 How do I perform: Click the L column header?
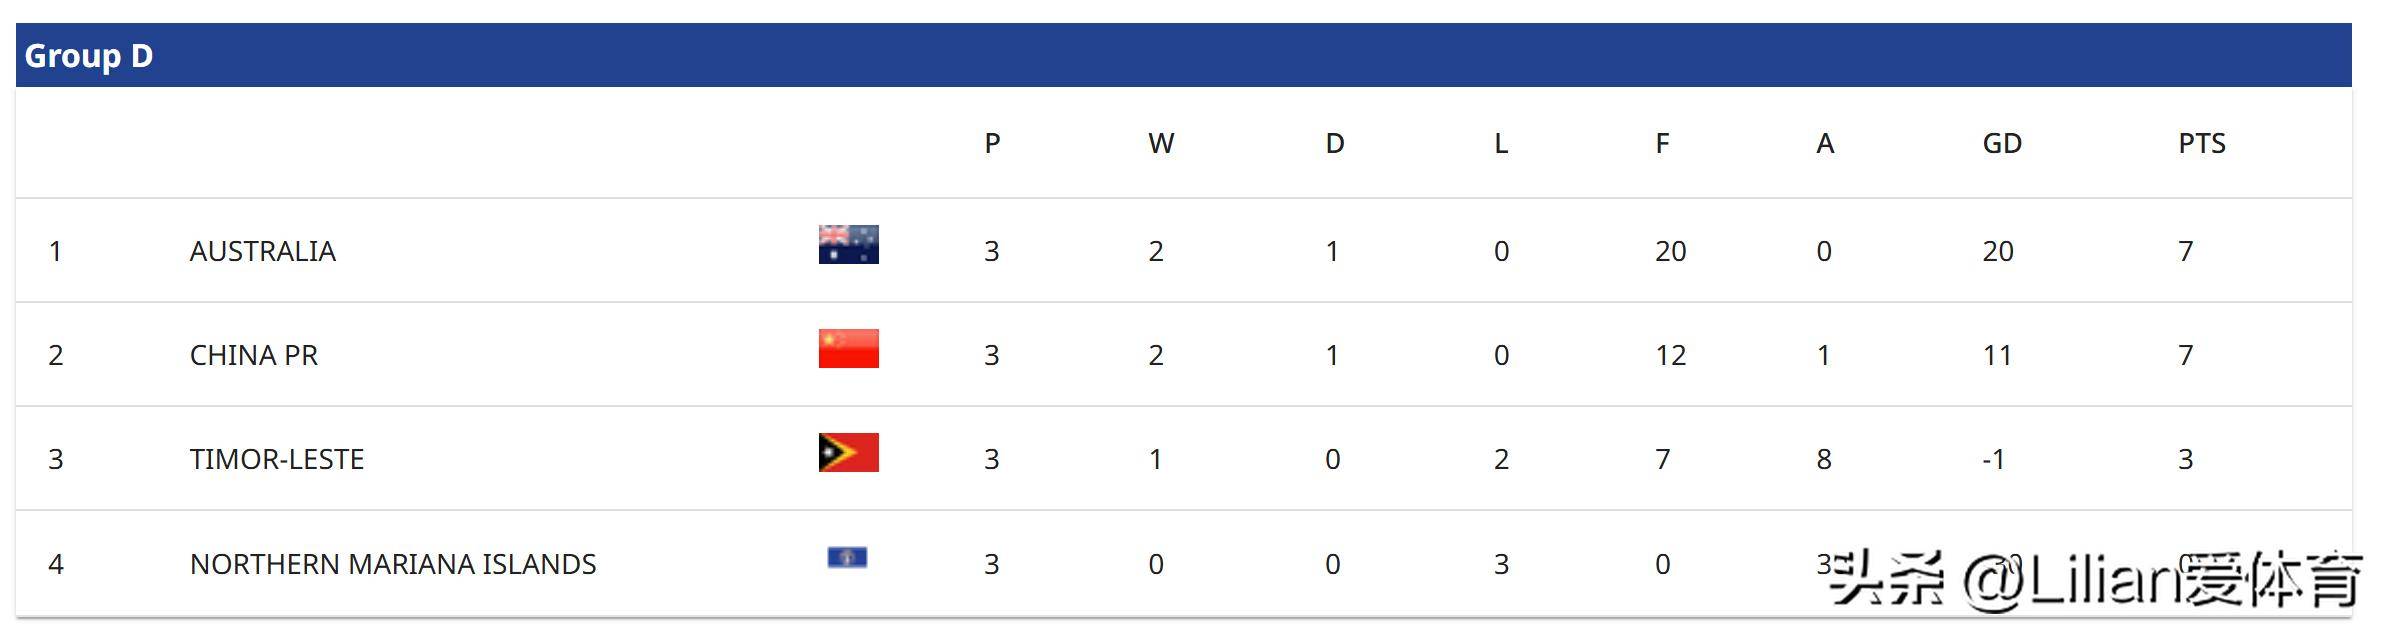coord(1501,144)
